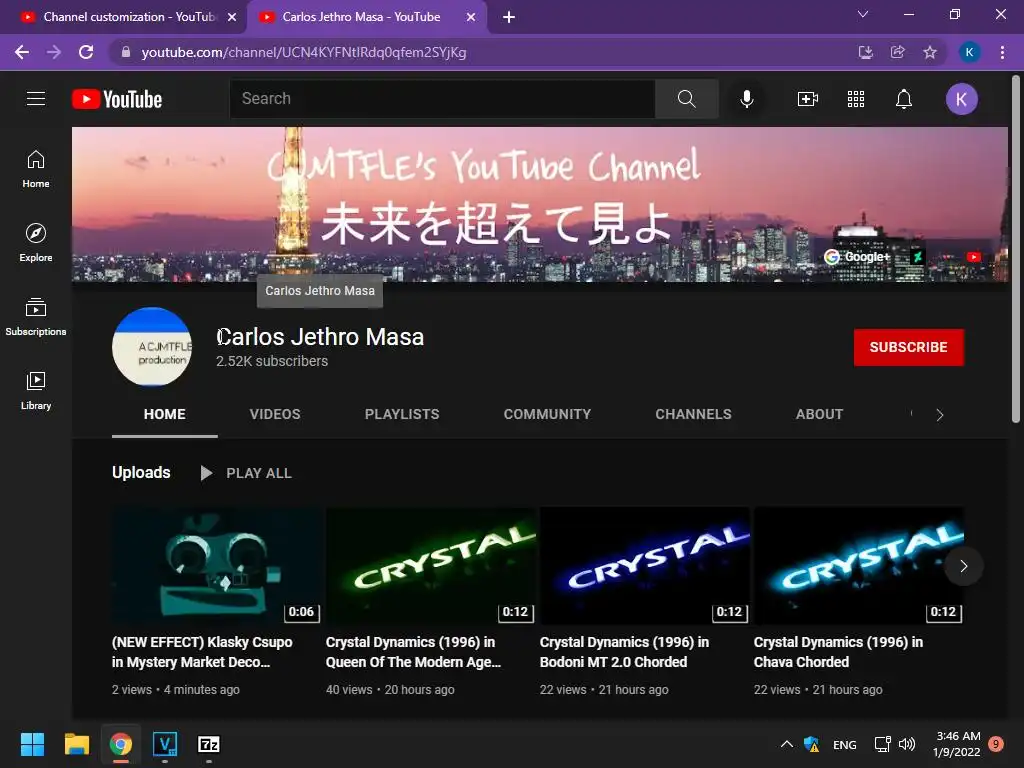The image size is (1024, 768).
Task: Go to Home in the sidebar
Action: coord(36,168)
